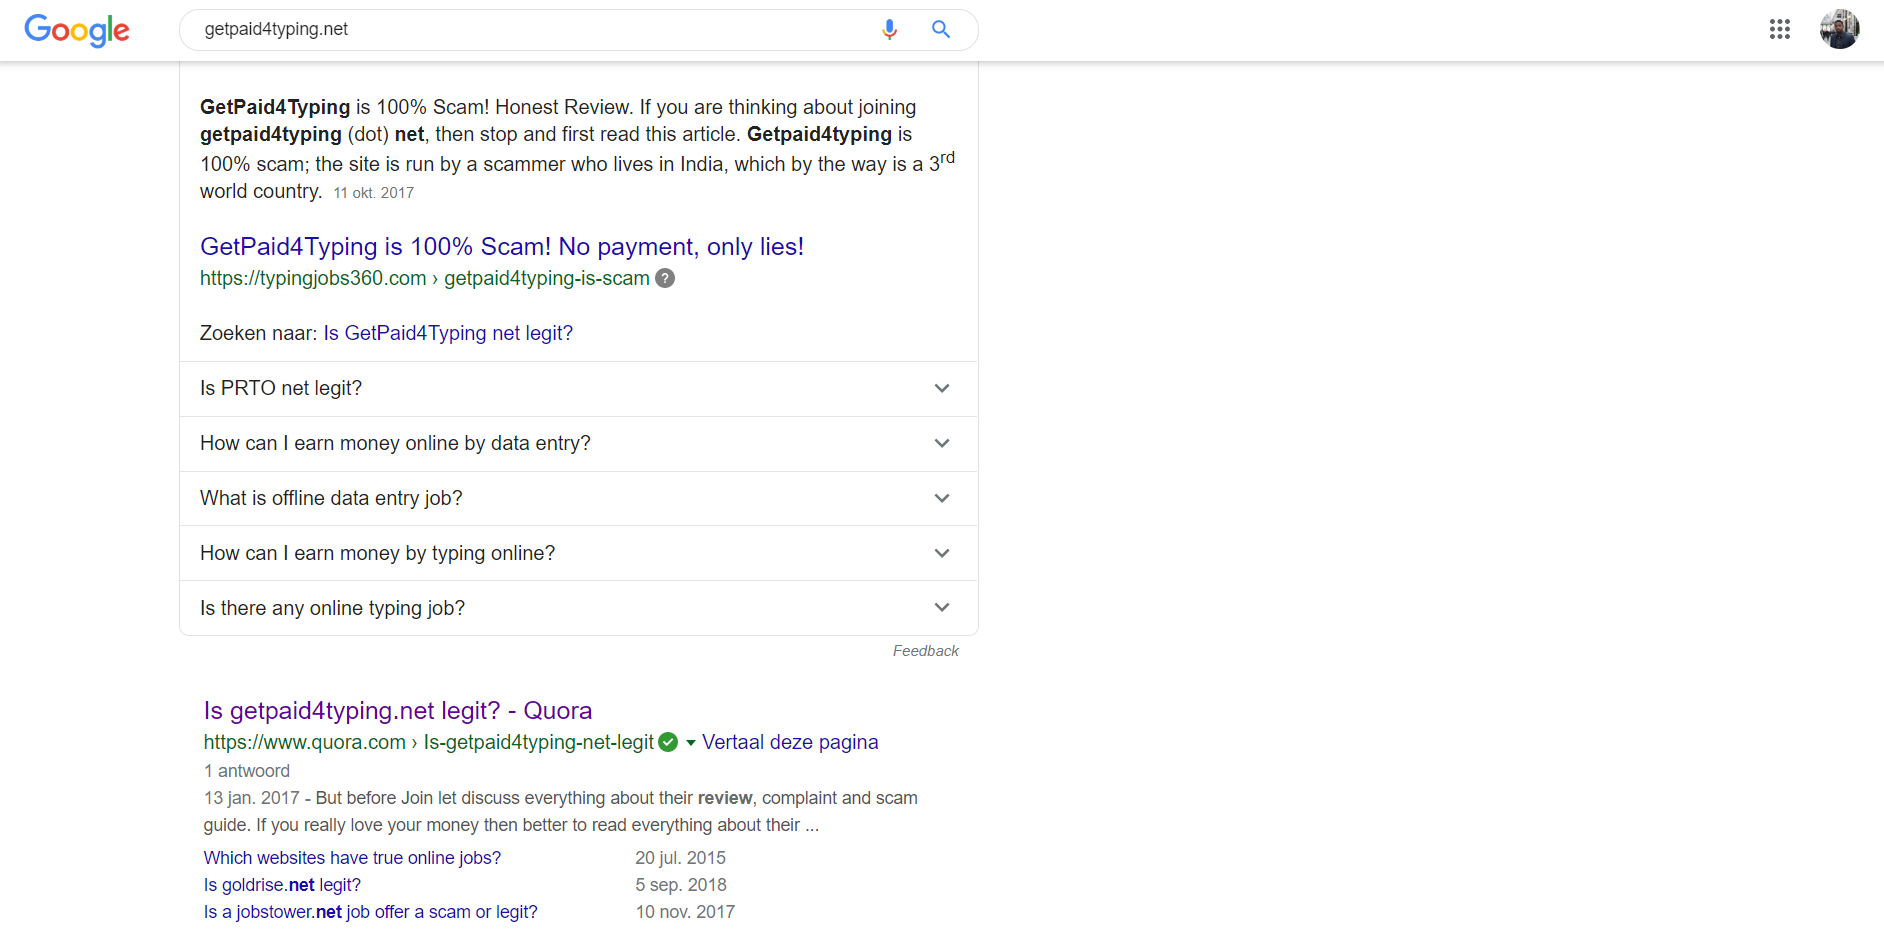This screenshot has width=1884, height=930.
Task: Click the blue magnifier search icon
Action: click(x=941, y=30)
